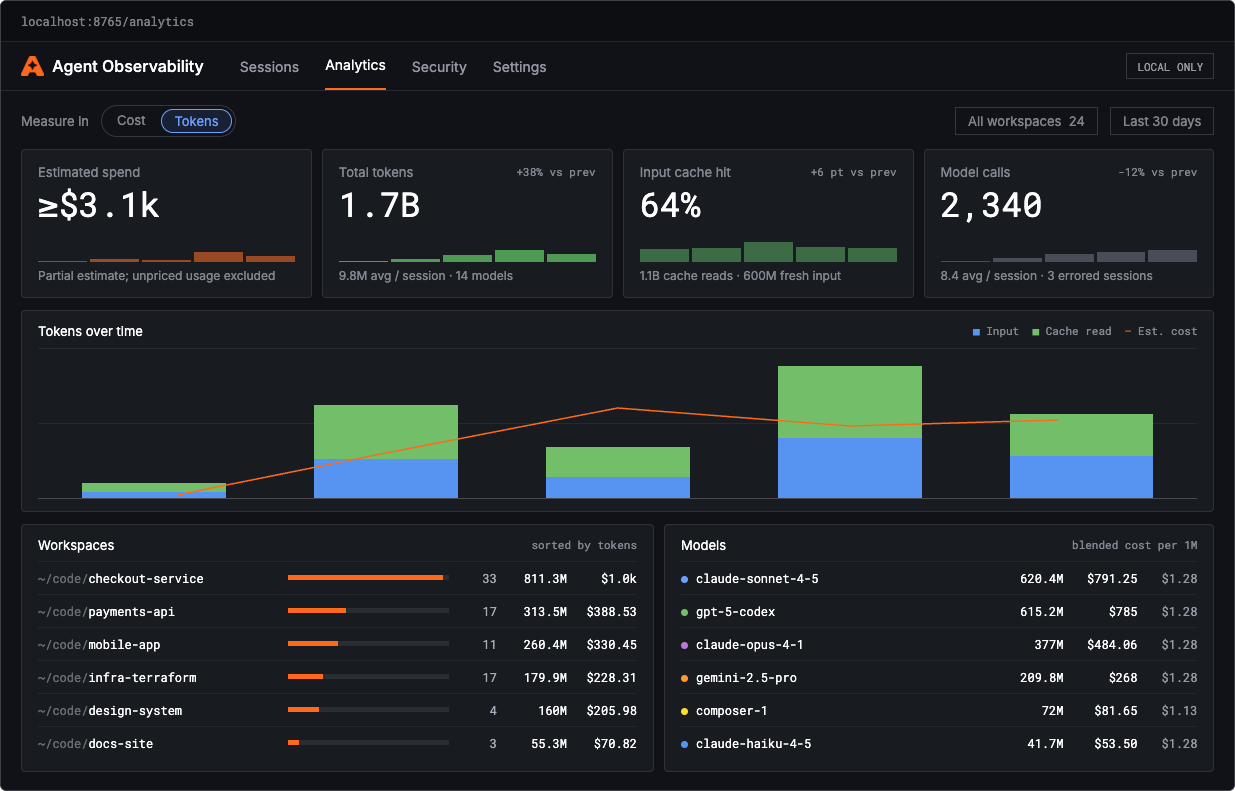This screenshot has height=791, width=1235.
Task: Open the Sessions tab
Action: pyautogui.click(x=269, y=67)
